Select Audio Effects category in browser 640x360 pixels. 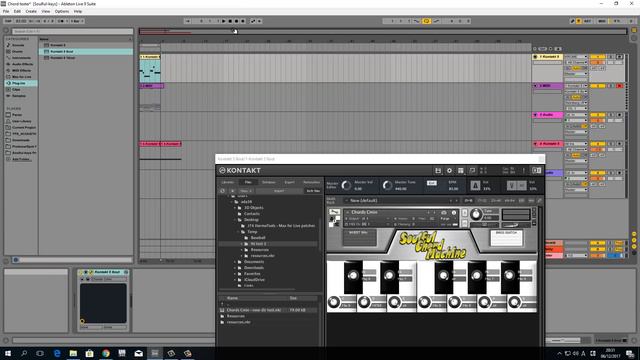[22, 64]
